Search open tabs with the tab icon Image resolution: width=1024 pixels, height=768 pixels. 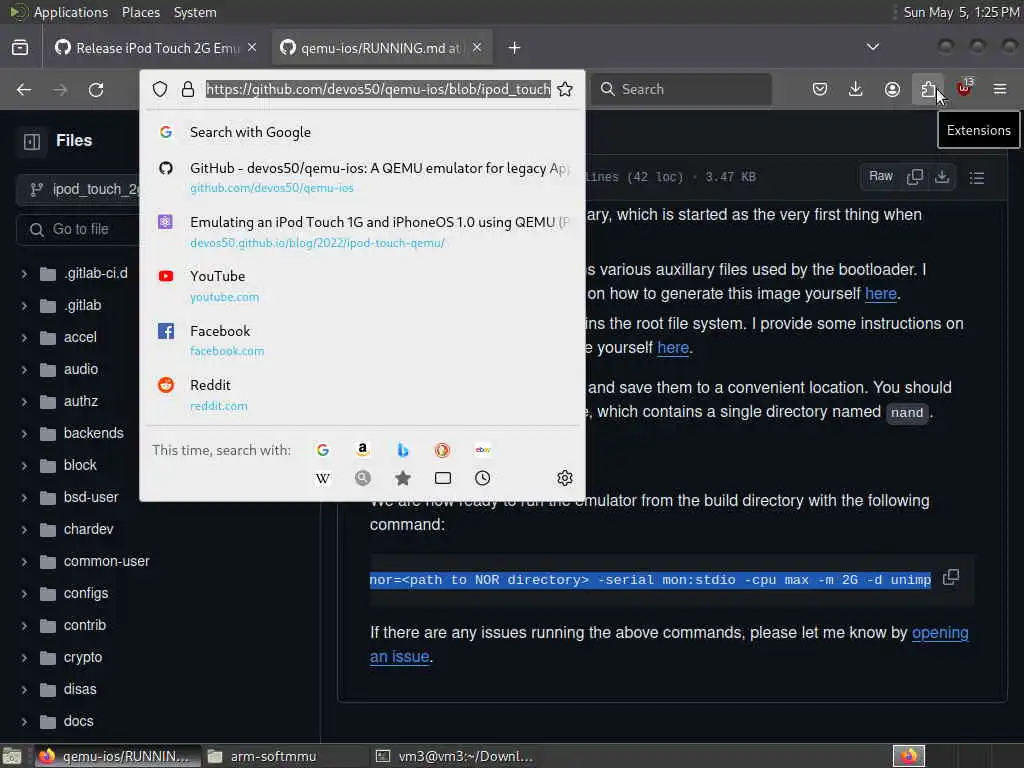(443, 479)
